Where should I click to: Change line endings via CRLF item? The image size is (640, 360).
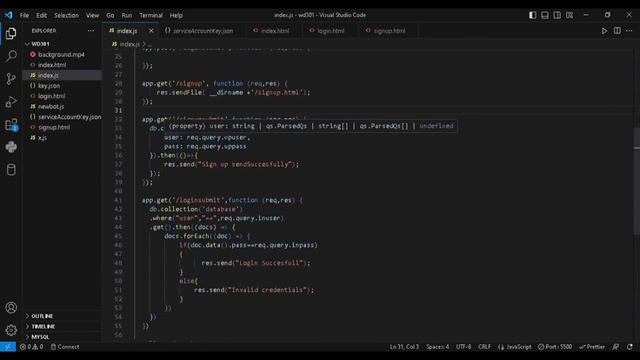pyautogui.click(x=484, y=347)
